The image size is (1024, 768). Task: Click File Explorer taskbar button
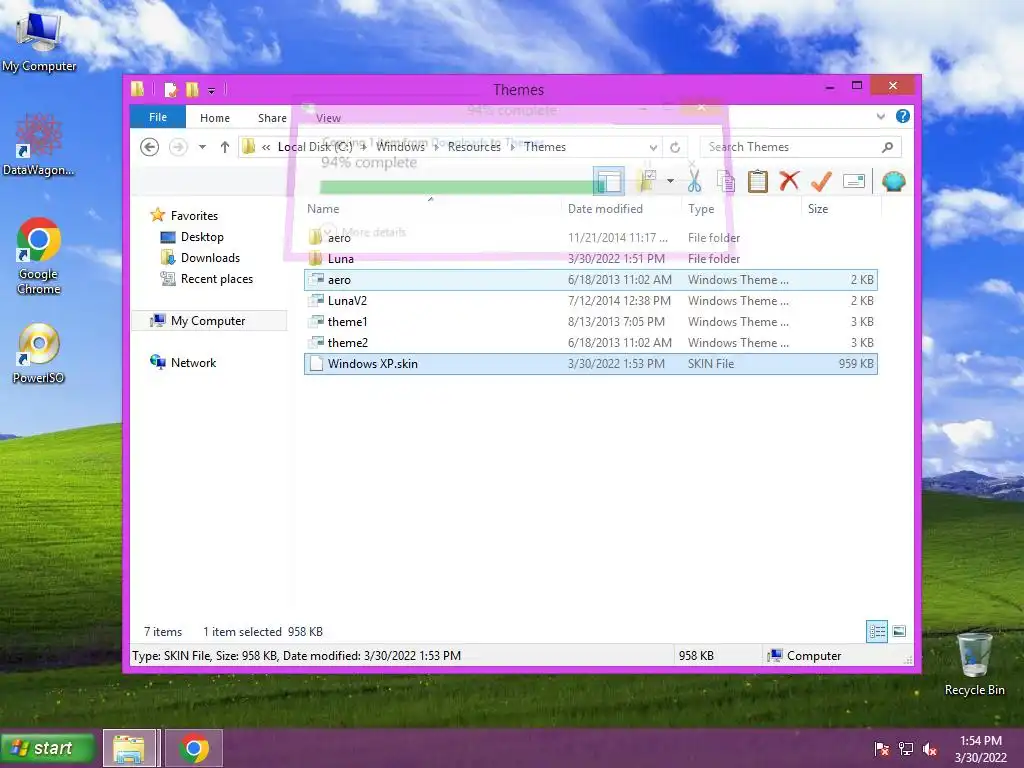click(x=130, y=748)
